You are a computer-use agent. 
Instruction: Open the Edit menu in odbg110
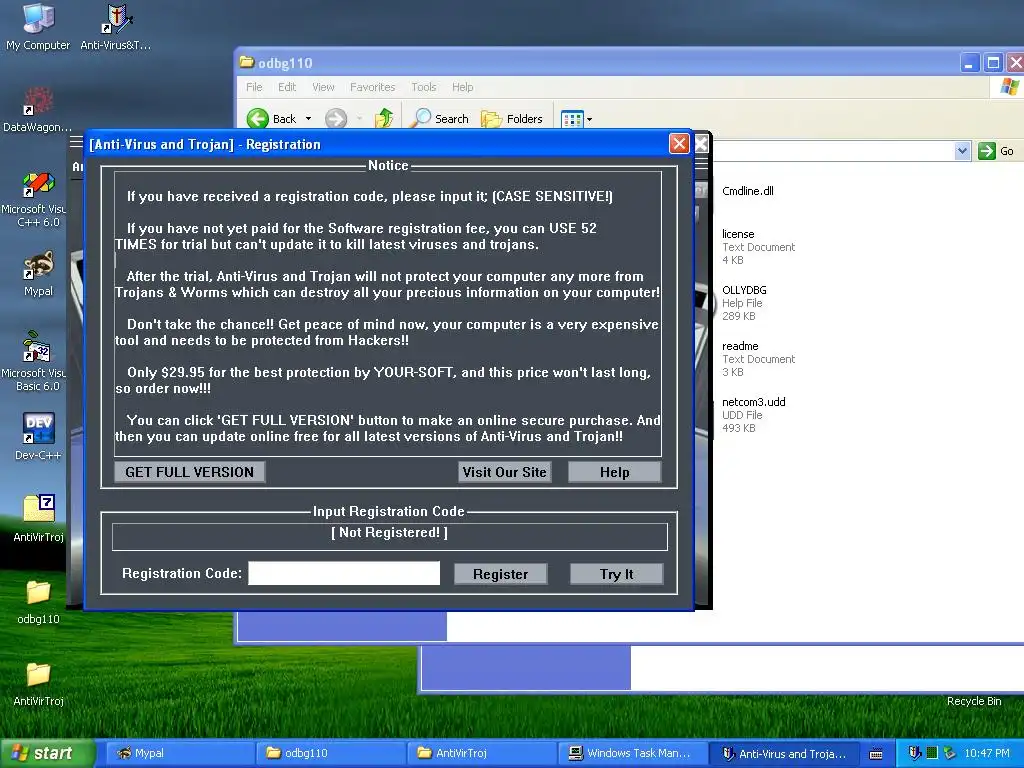(287, 87)
